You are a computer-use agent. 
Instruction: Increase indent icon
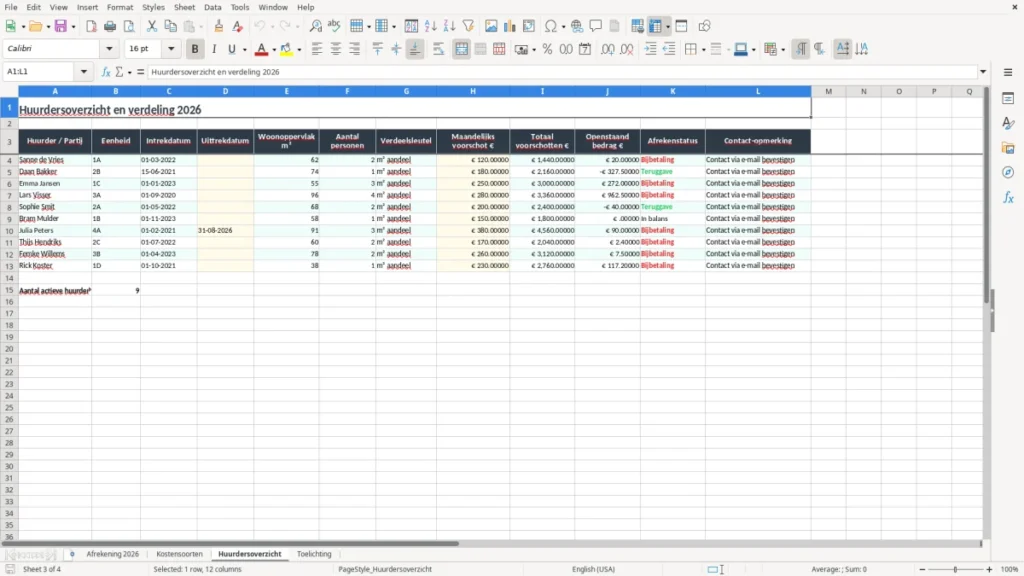coord(650,49)
